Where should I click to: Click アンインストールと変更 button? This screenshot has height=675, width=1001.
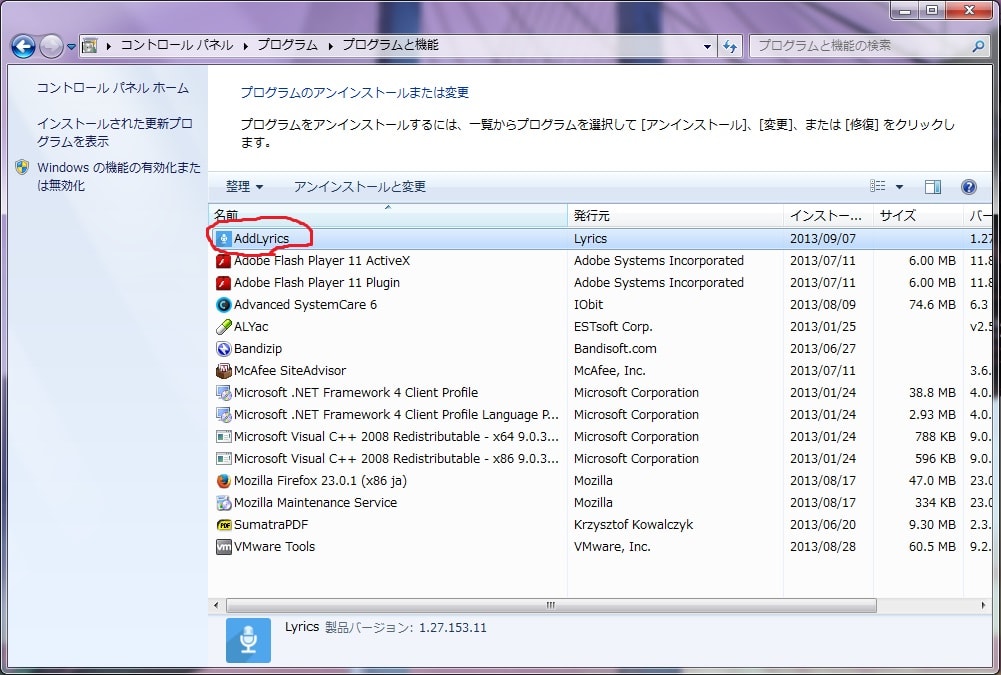coord(359,186)
